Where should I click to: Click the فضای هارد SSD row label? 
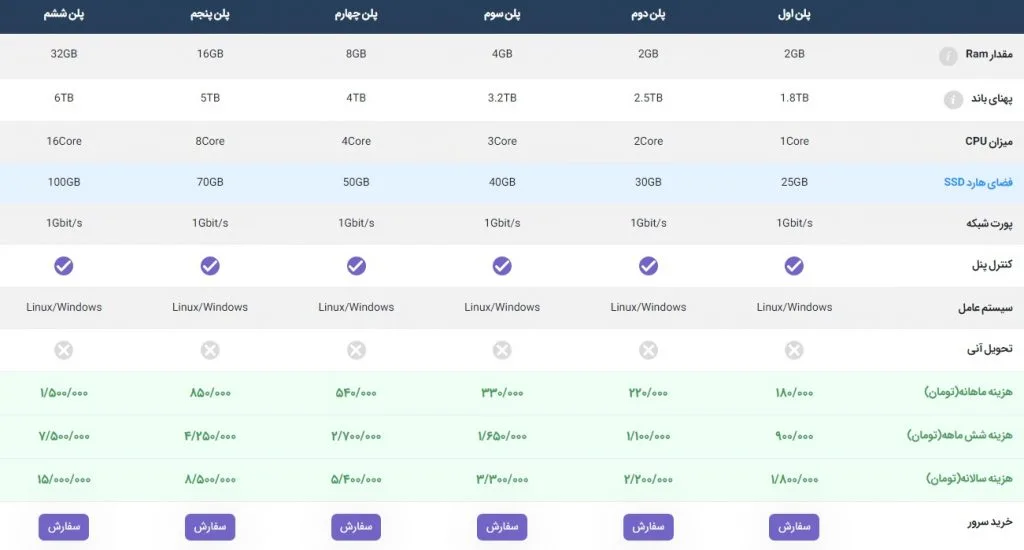click(x=978, y=182)
